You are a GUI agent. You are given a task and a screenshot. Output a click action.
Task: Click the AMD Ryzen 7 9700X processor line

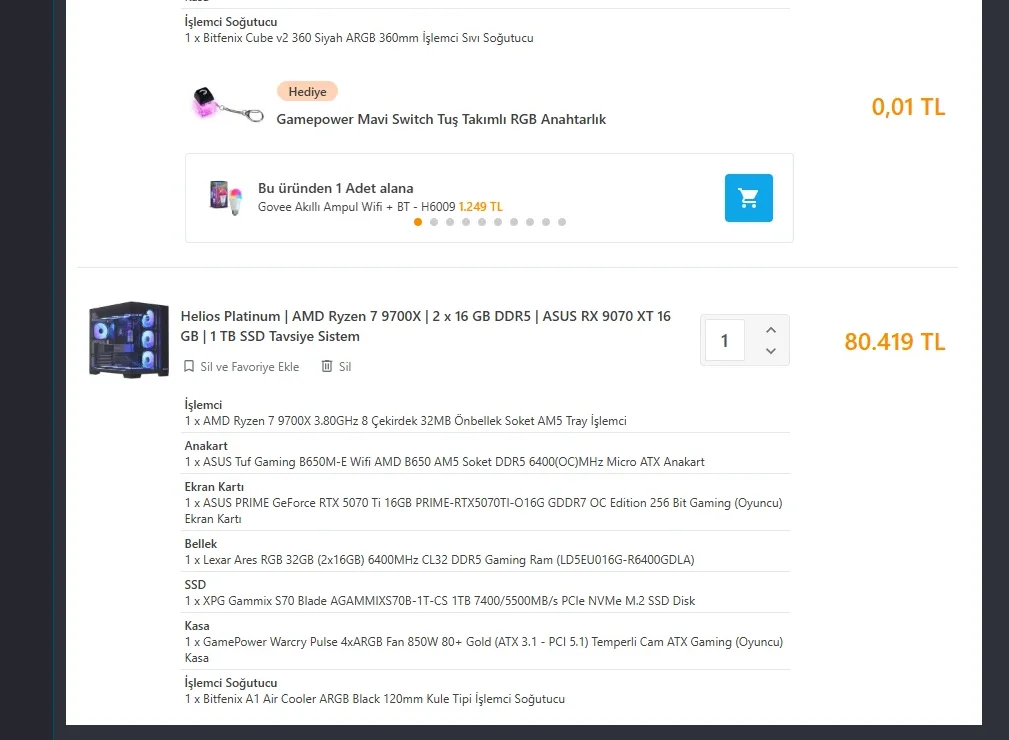point(405,421)
